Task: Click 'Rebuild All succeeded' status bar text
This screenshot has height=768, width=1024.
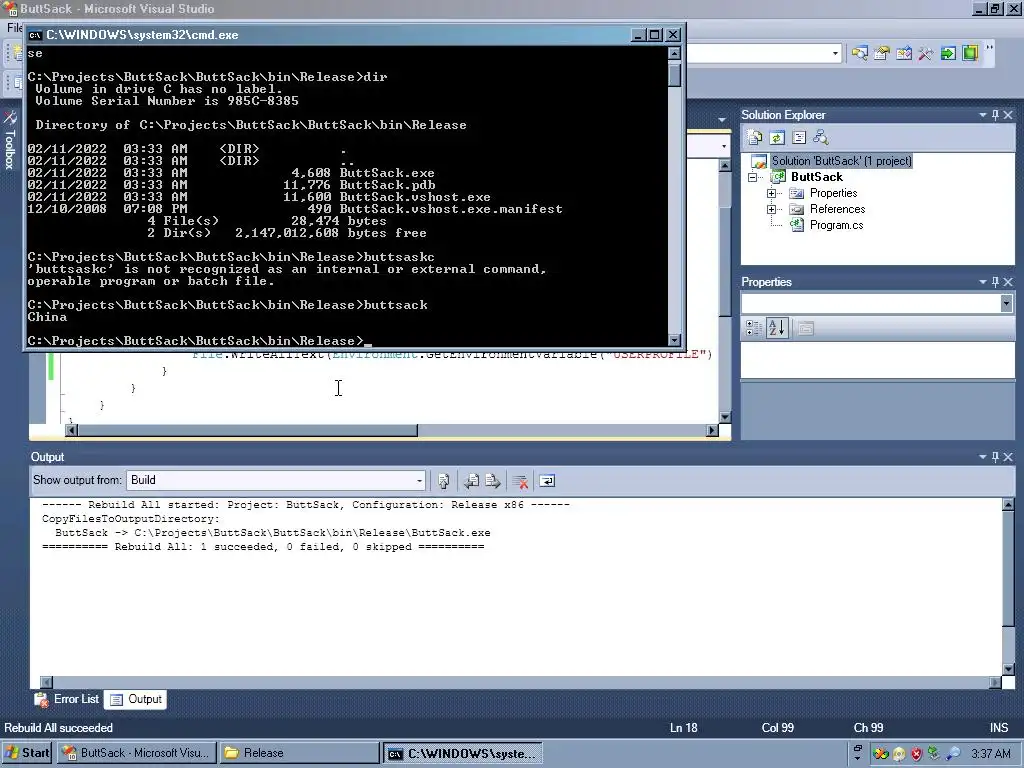Action: pos(58,728)
